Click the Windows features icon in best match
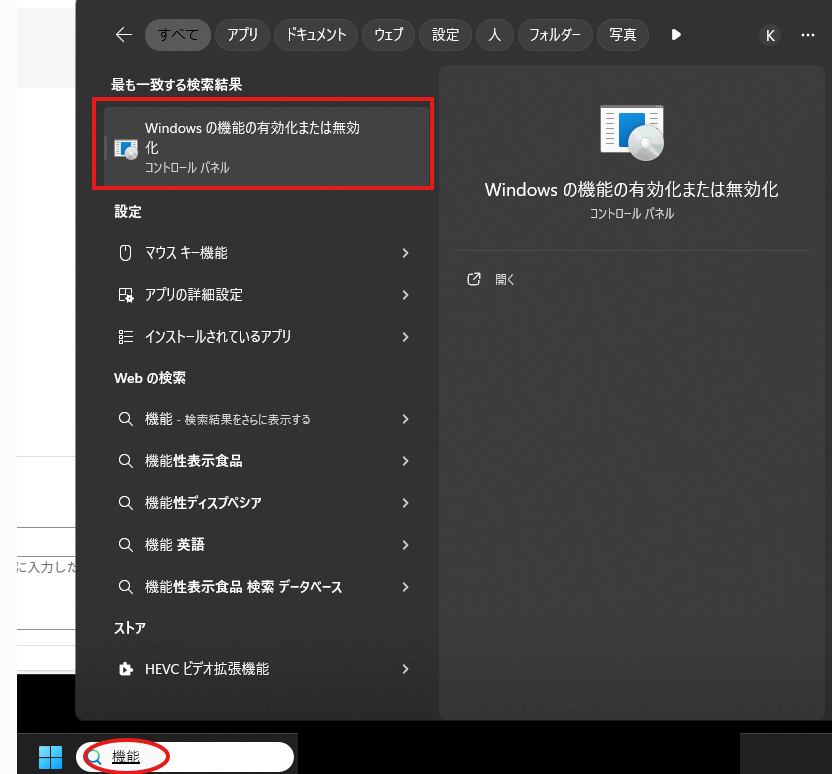This screenshot has width=832, height=774. coord(126,149)
